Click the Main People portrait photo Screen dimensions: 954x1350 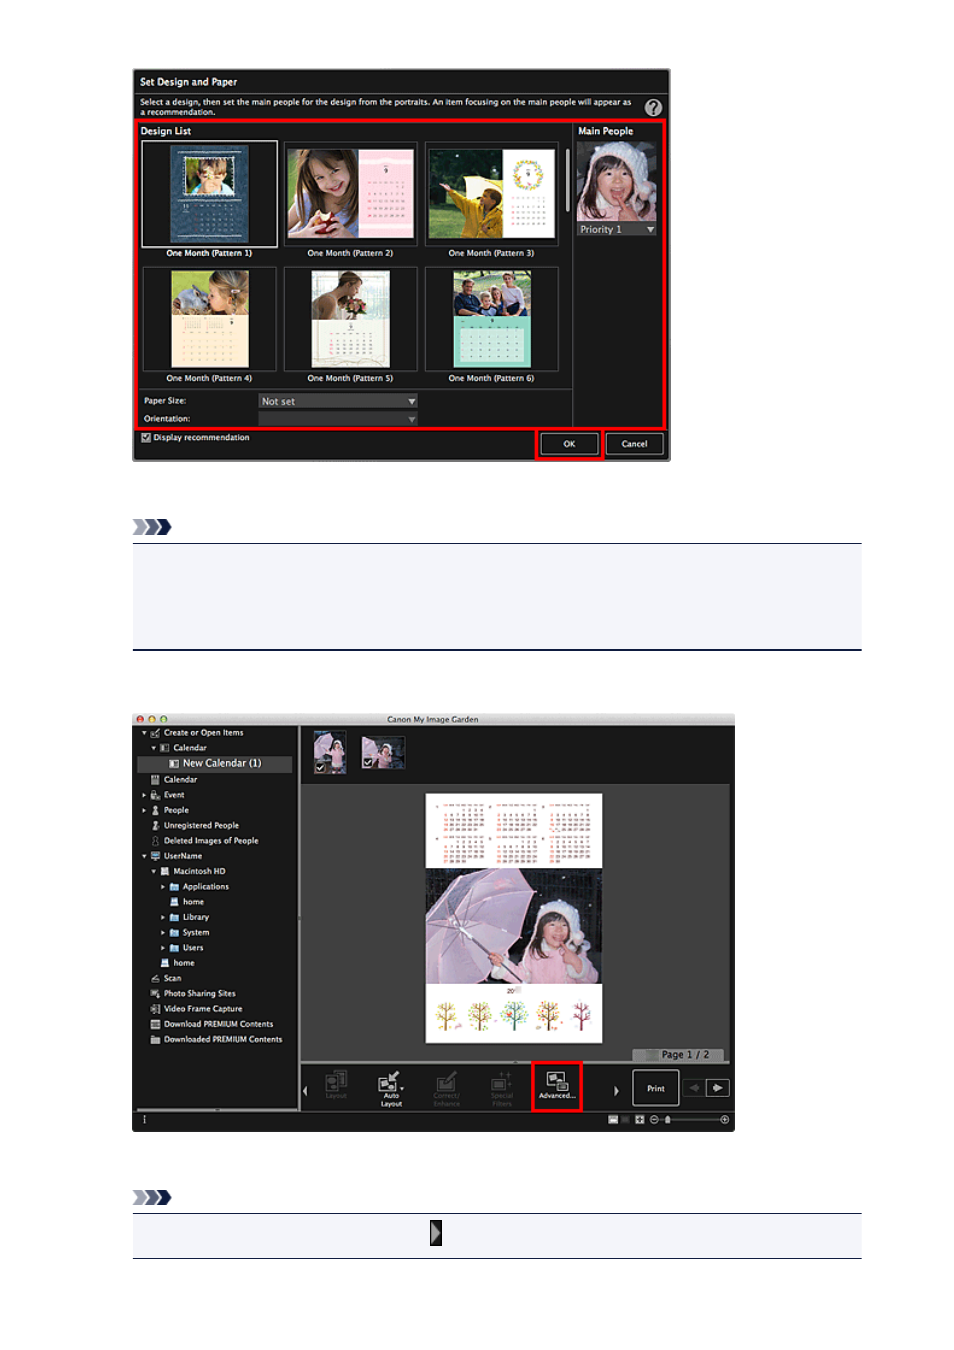coord(617,181)
